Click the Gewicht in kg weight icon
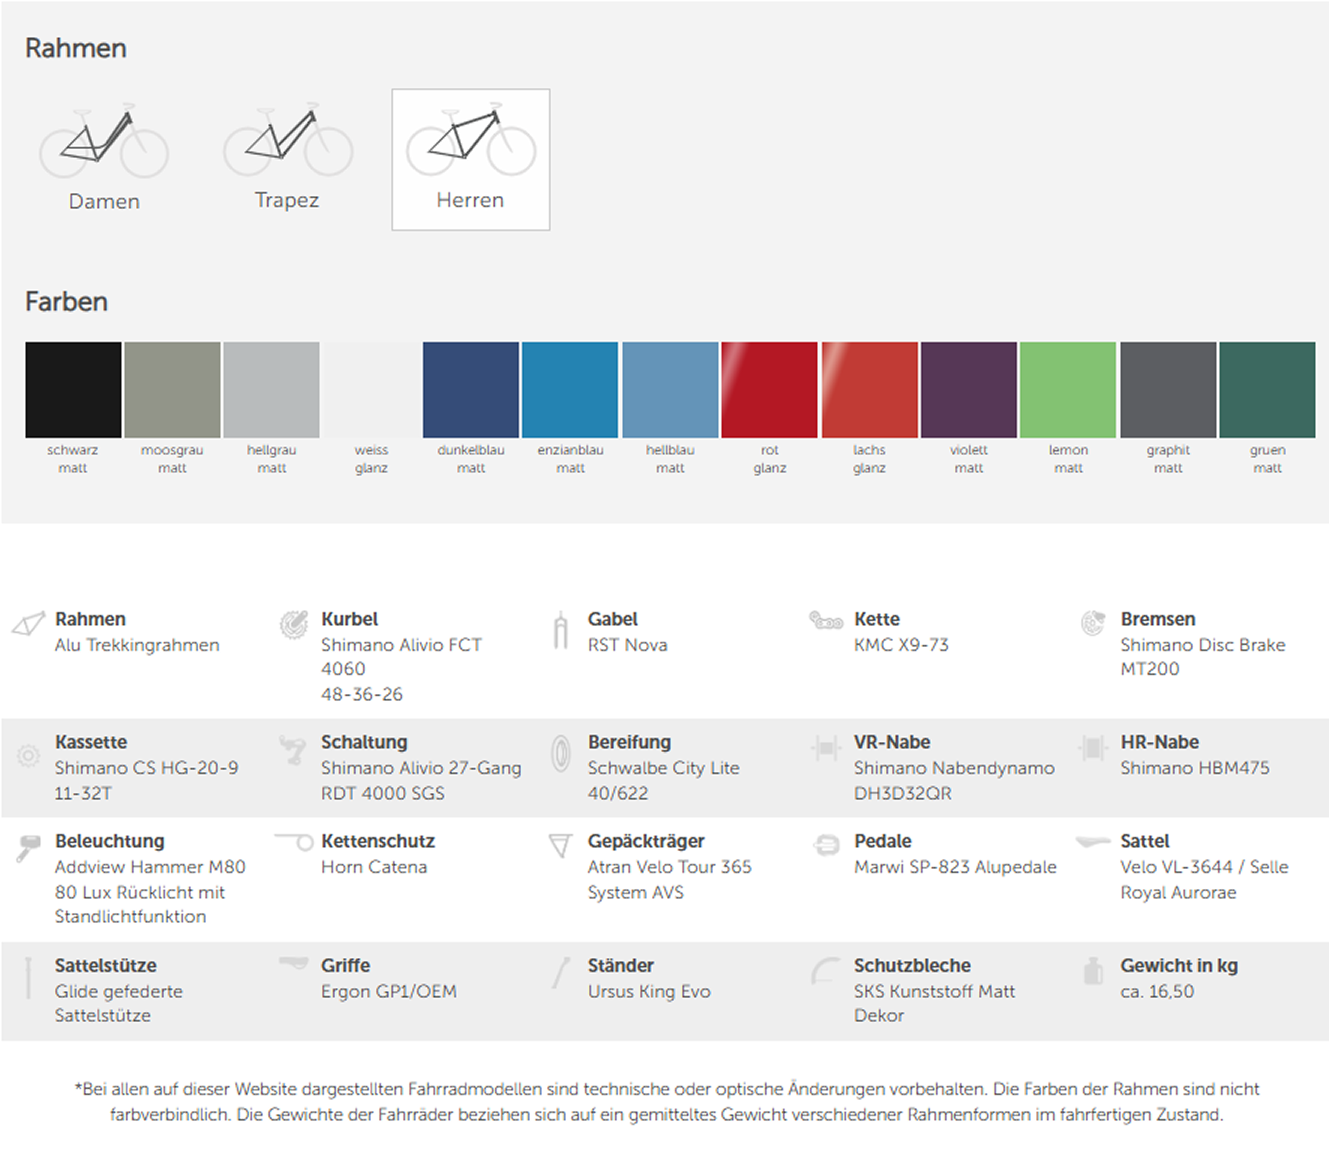The image size is (1329, 1173). pos(1093,970)
